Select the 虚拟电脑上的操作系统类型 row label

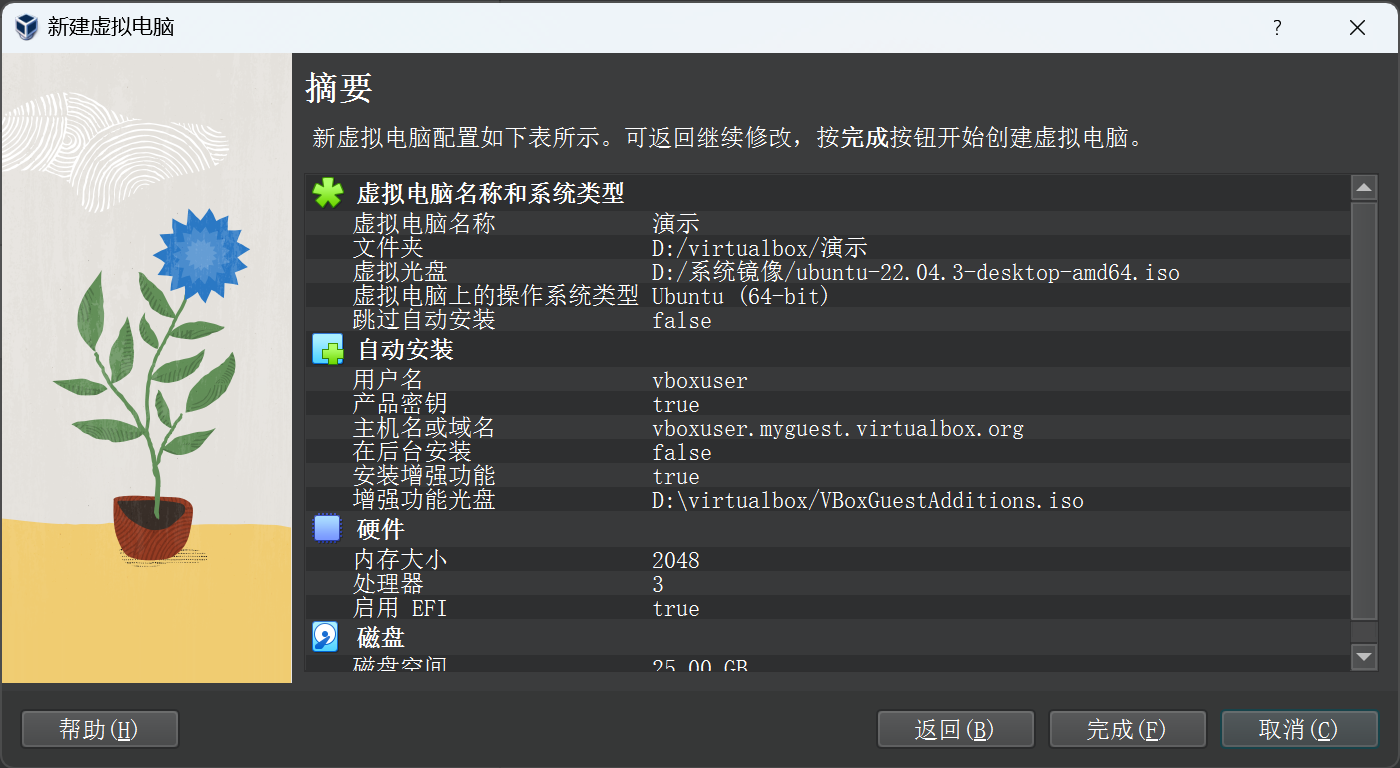pyautogui.click(x=495, y=295)
